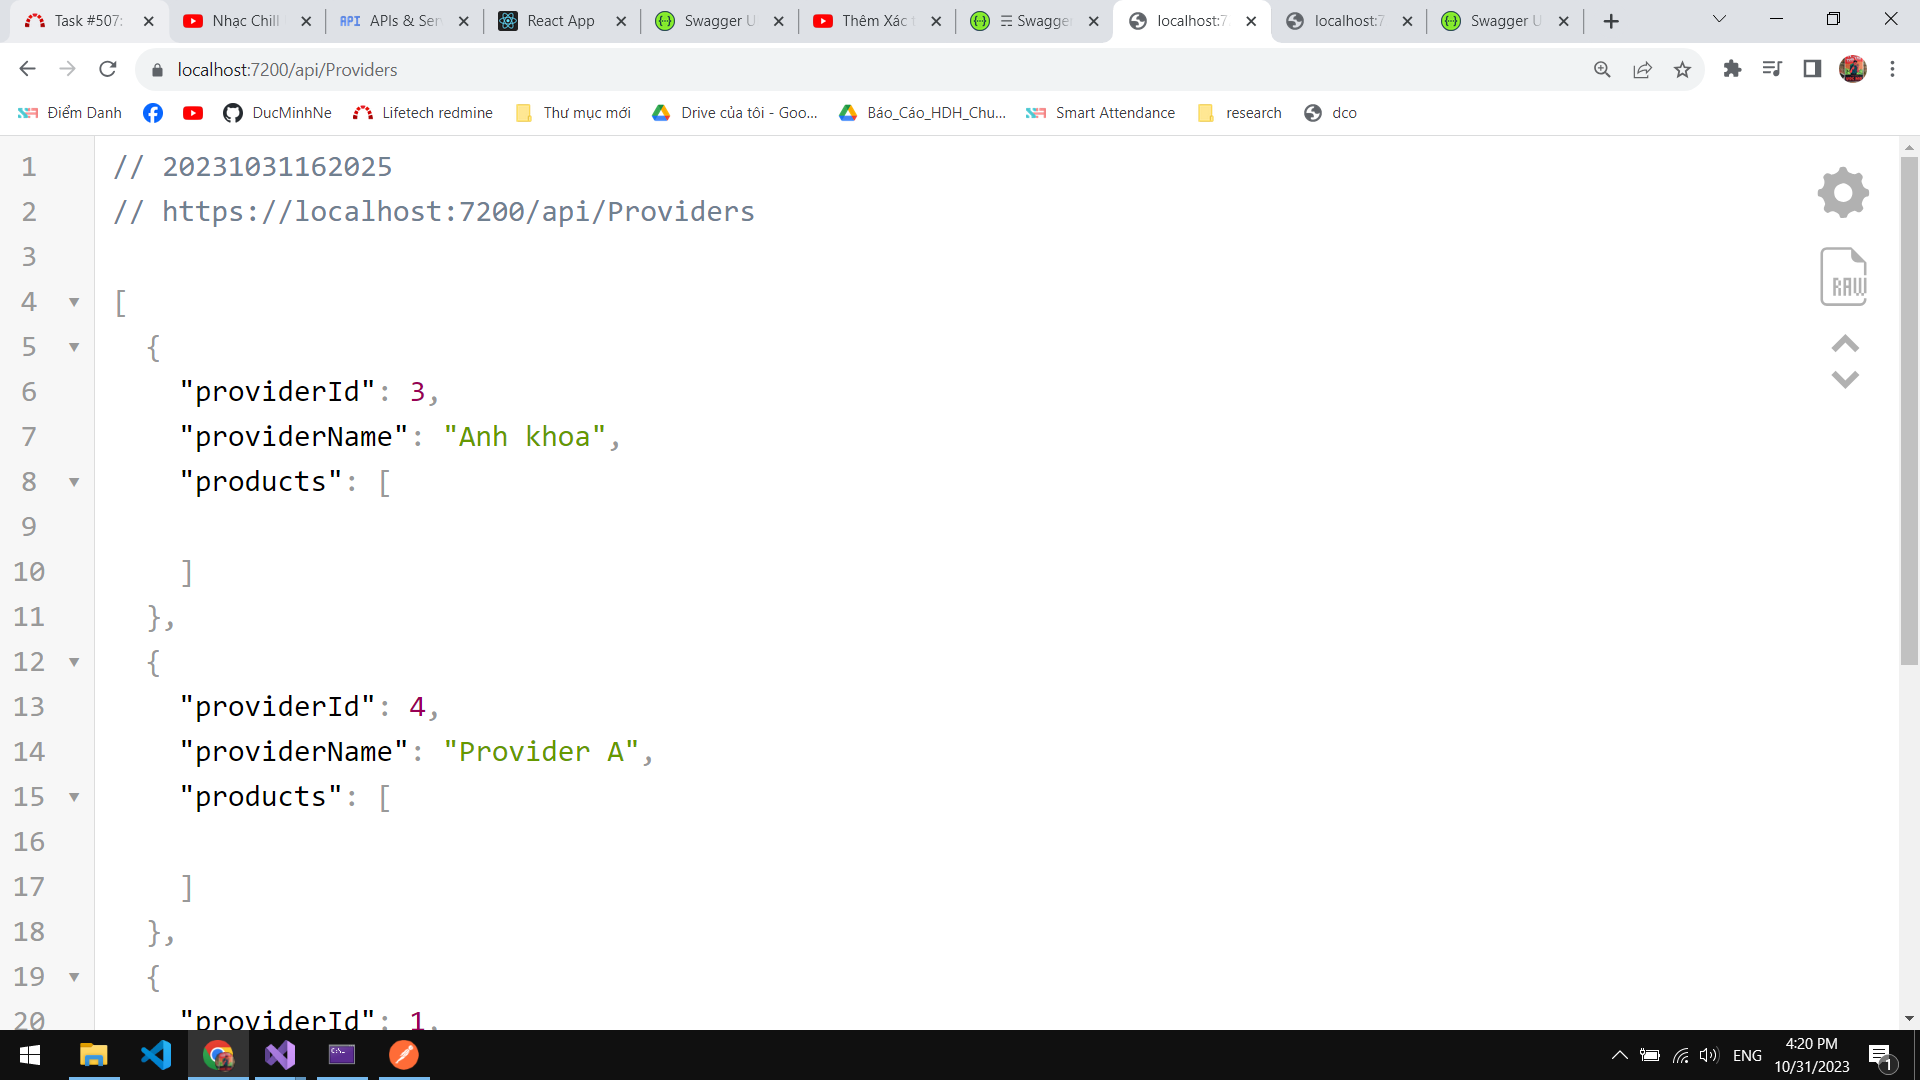Reload the Providers API page
This screenshot has height=1080, width=1920.
(108, 69)
